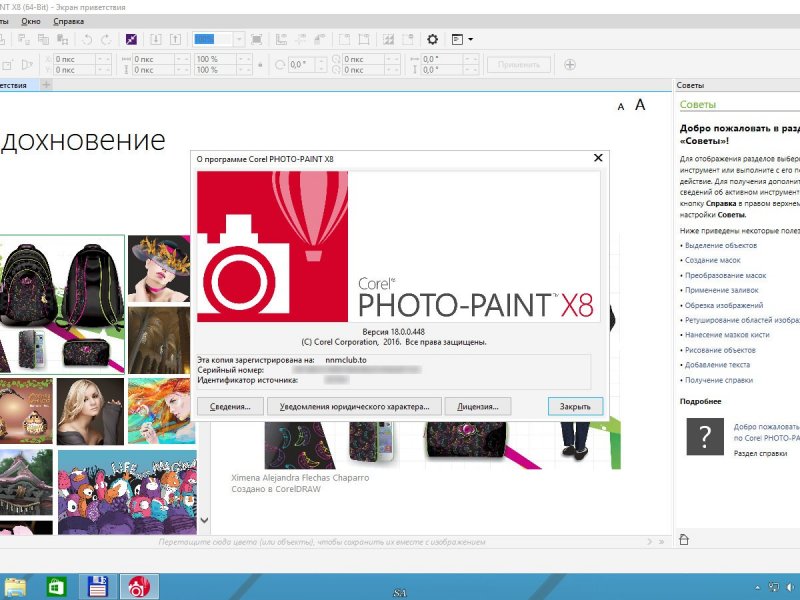Click the Закрыть button

click(575, 407)
